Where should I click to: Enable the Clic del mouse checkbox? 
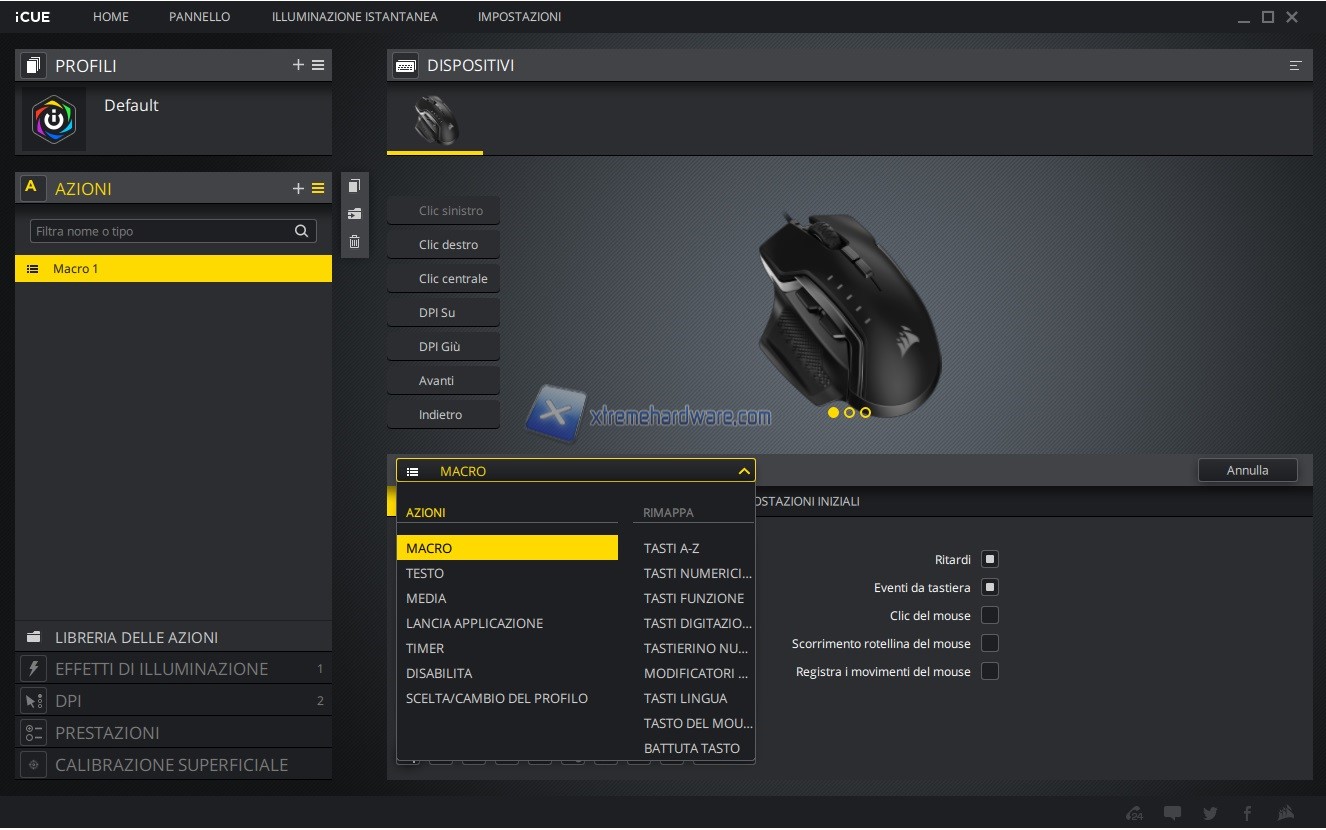pos(990,616)
